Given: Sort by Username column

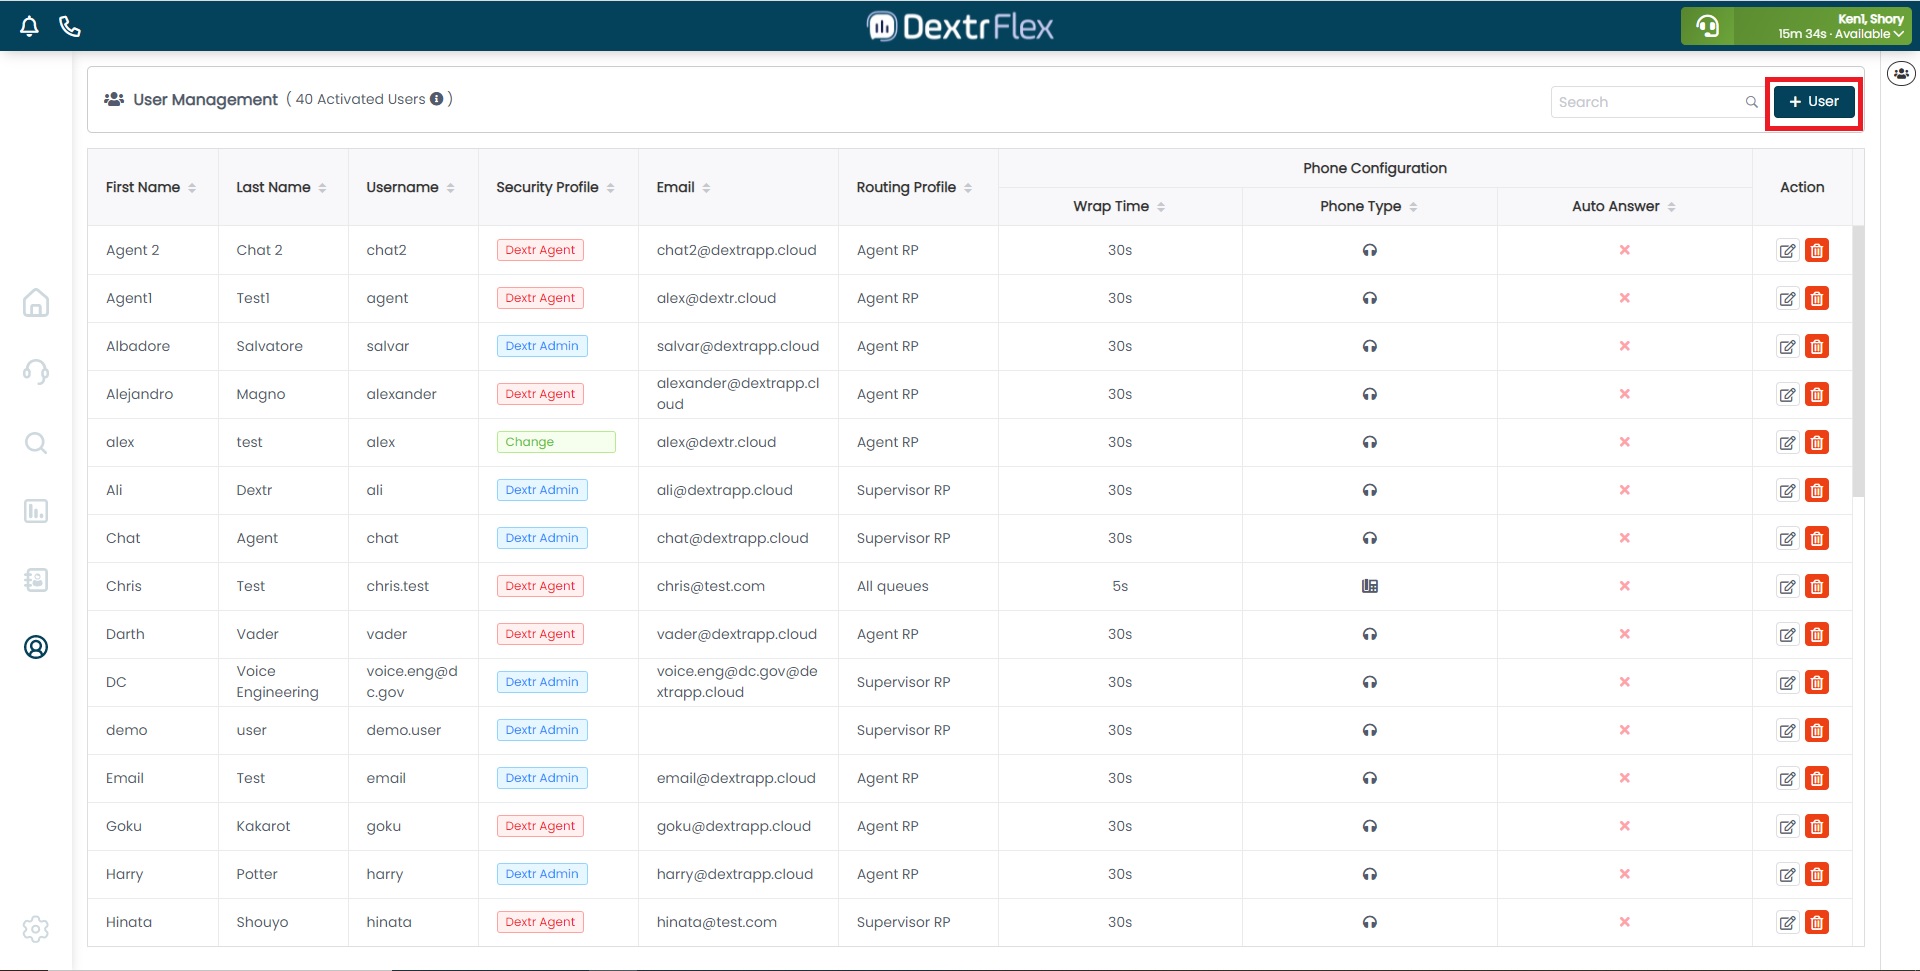Looking at the screenshot, I should (x=450, y=188).
